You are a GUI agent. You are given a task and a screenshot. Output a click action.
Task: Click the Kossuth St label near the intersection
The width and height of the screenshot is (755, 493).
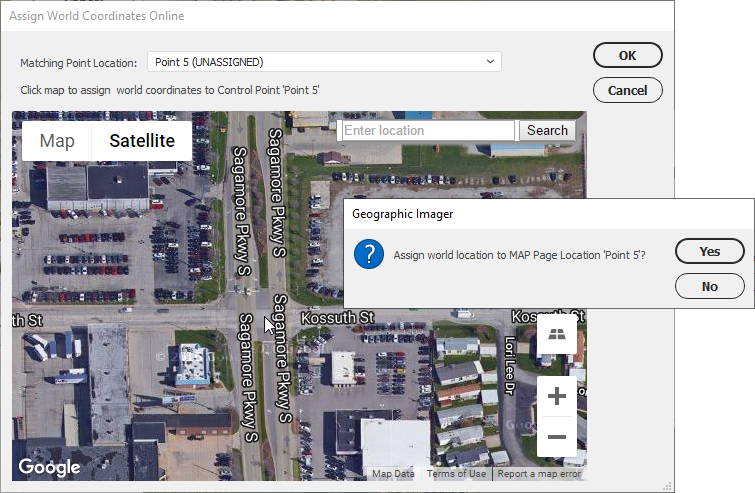338,318
